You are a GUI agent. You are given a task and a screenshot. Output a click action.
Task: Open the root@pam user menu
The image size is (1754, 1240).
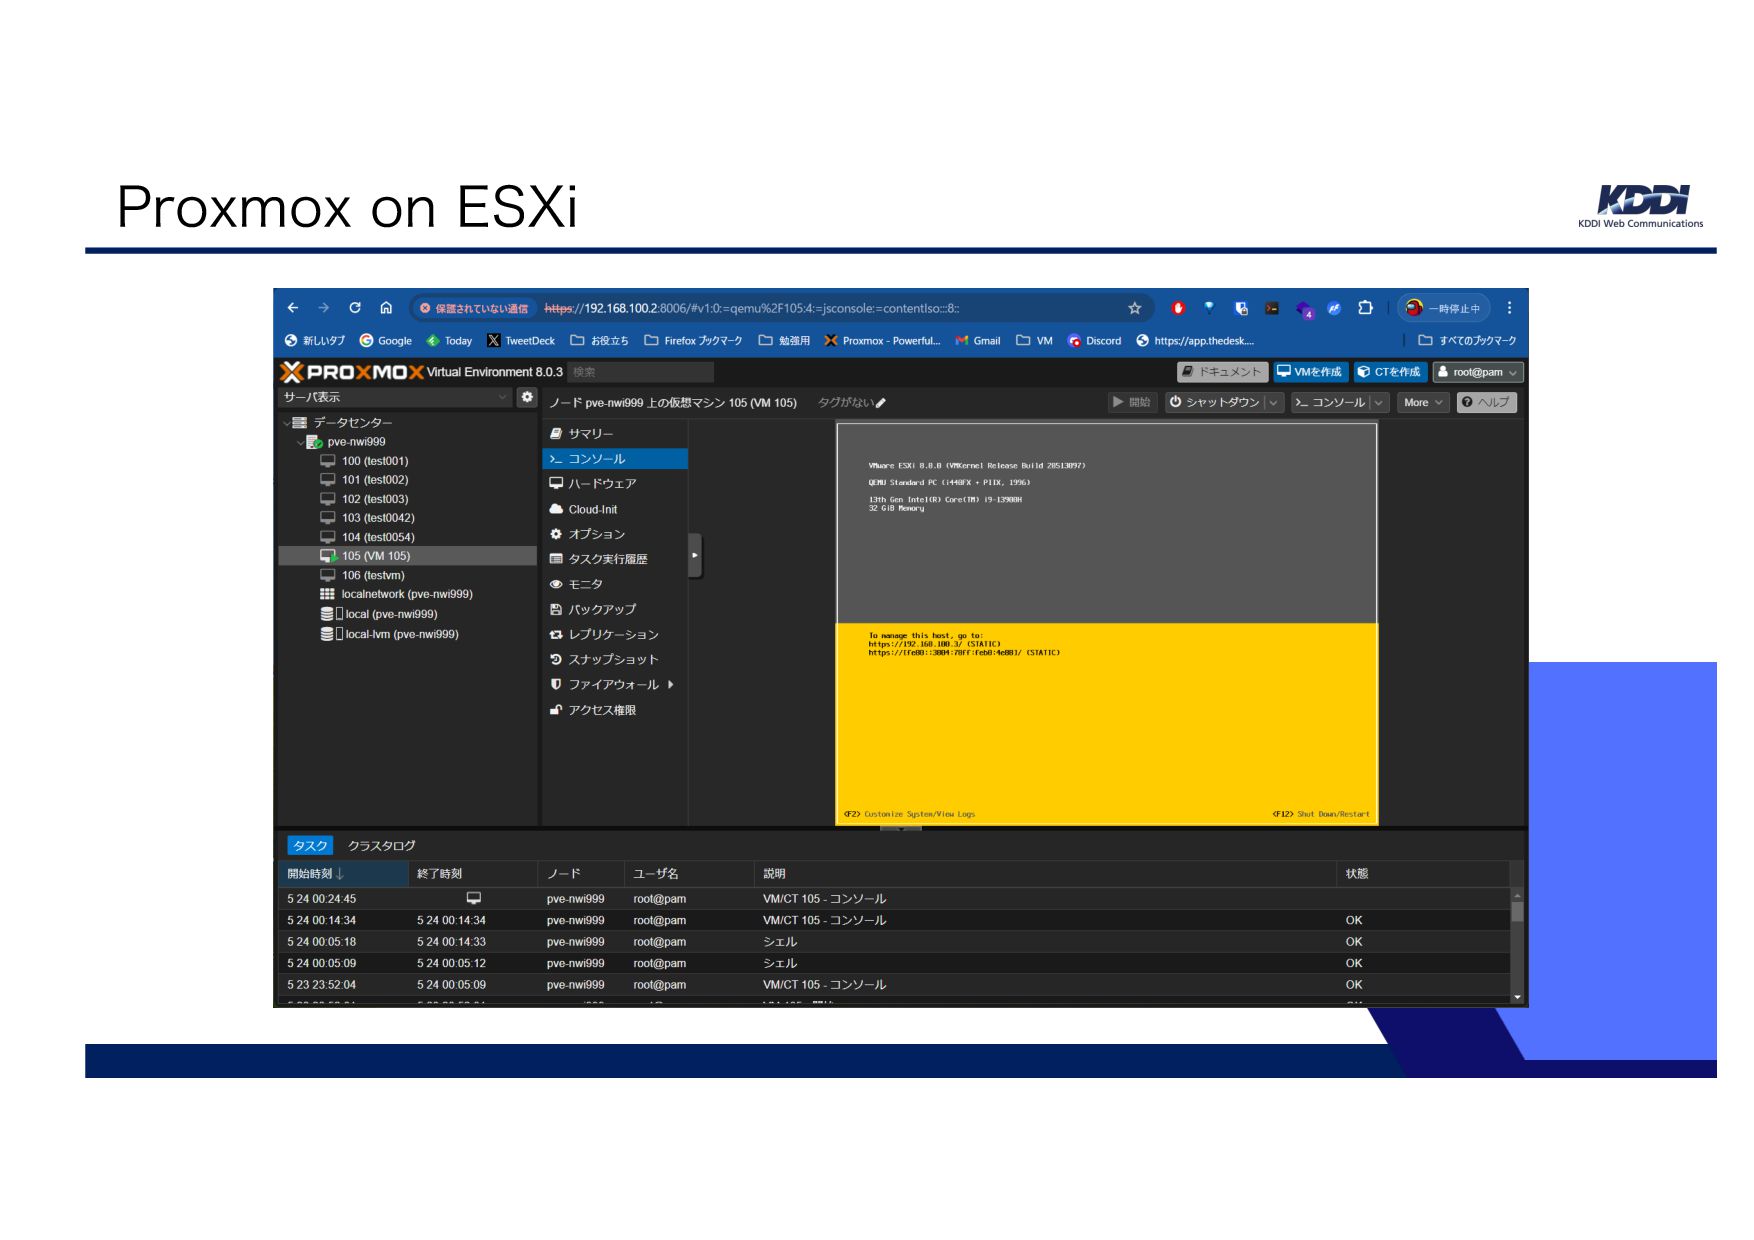click(x=1478, y=372)
